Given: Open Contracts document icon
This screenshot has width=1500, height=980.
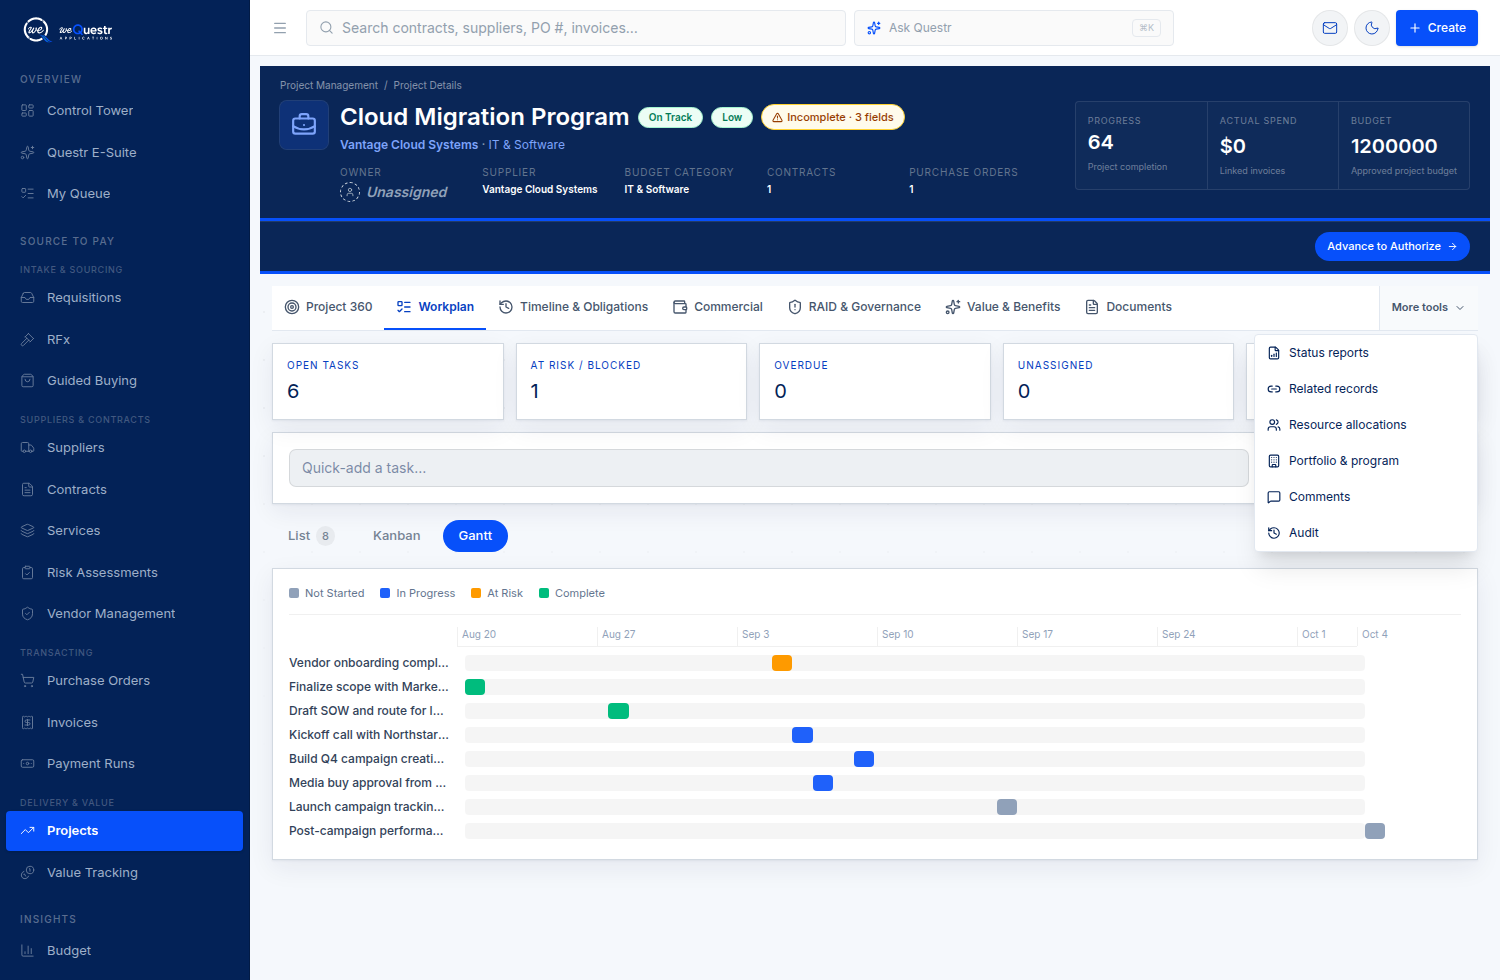Looking at the screenshot, I should (x=27, y=490).
